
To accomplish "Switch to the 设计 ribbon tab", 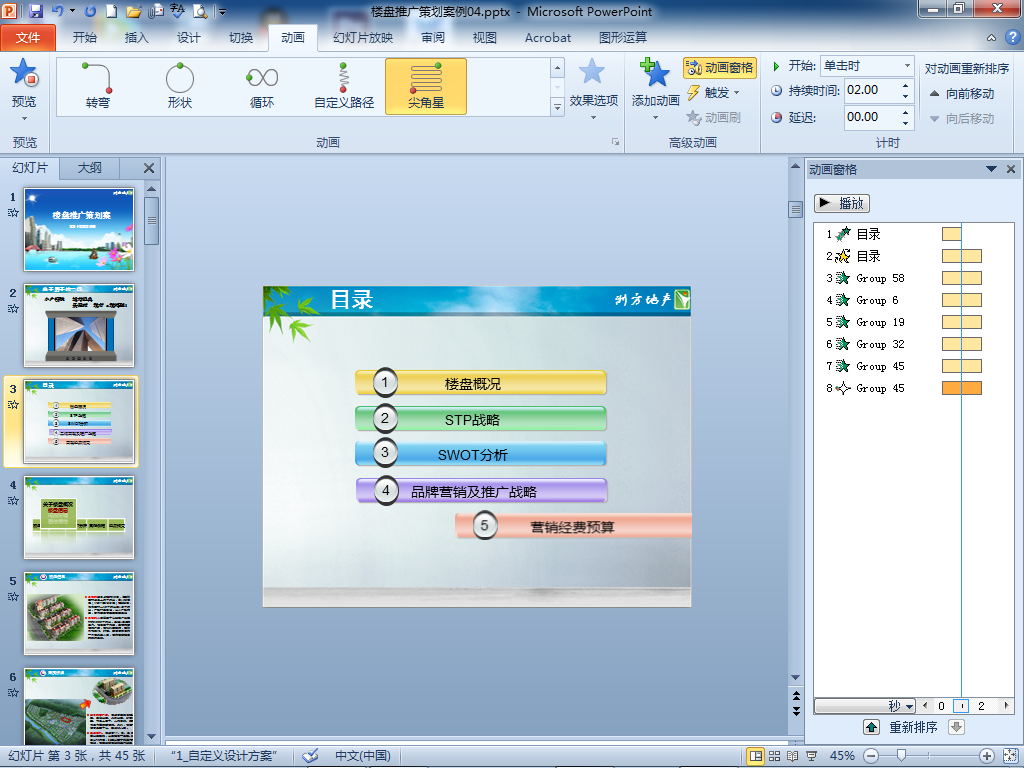I will [188, 37].
